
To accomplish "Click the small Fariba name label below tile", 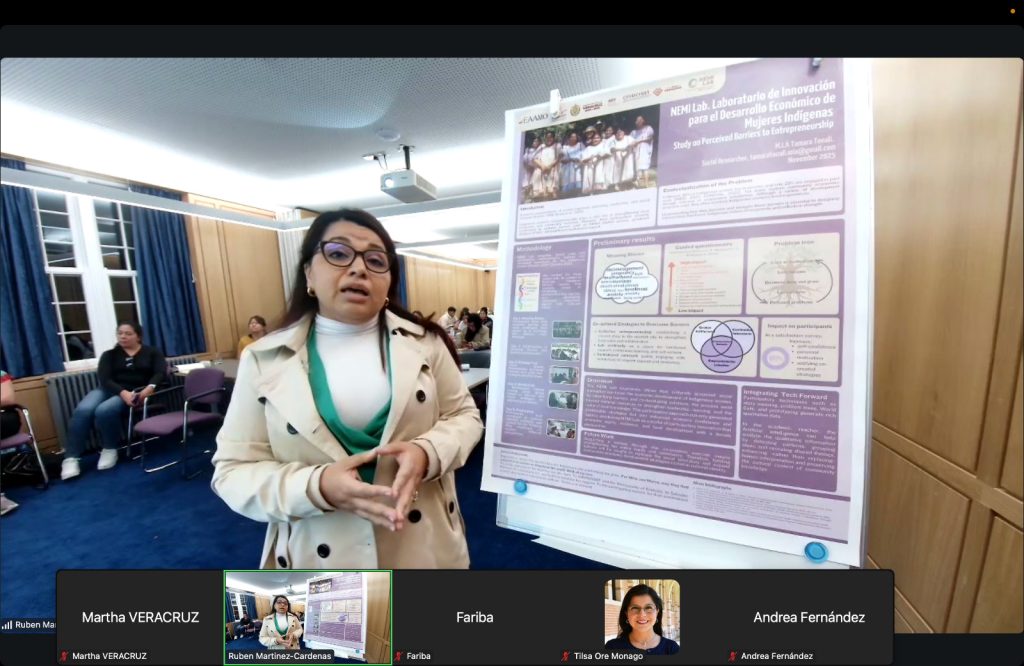I will [x=419, y=656].
